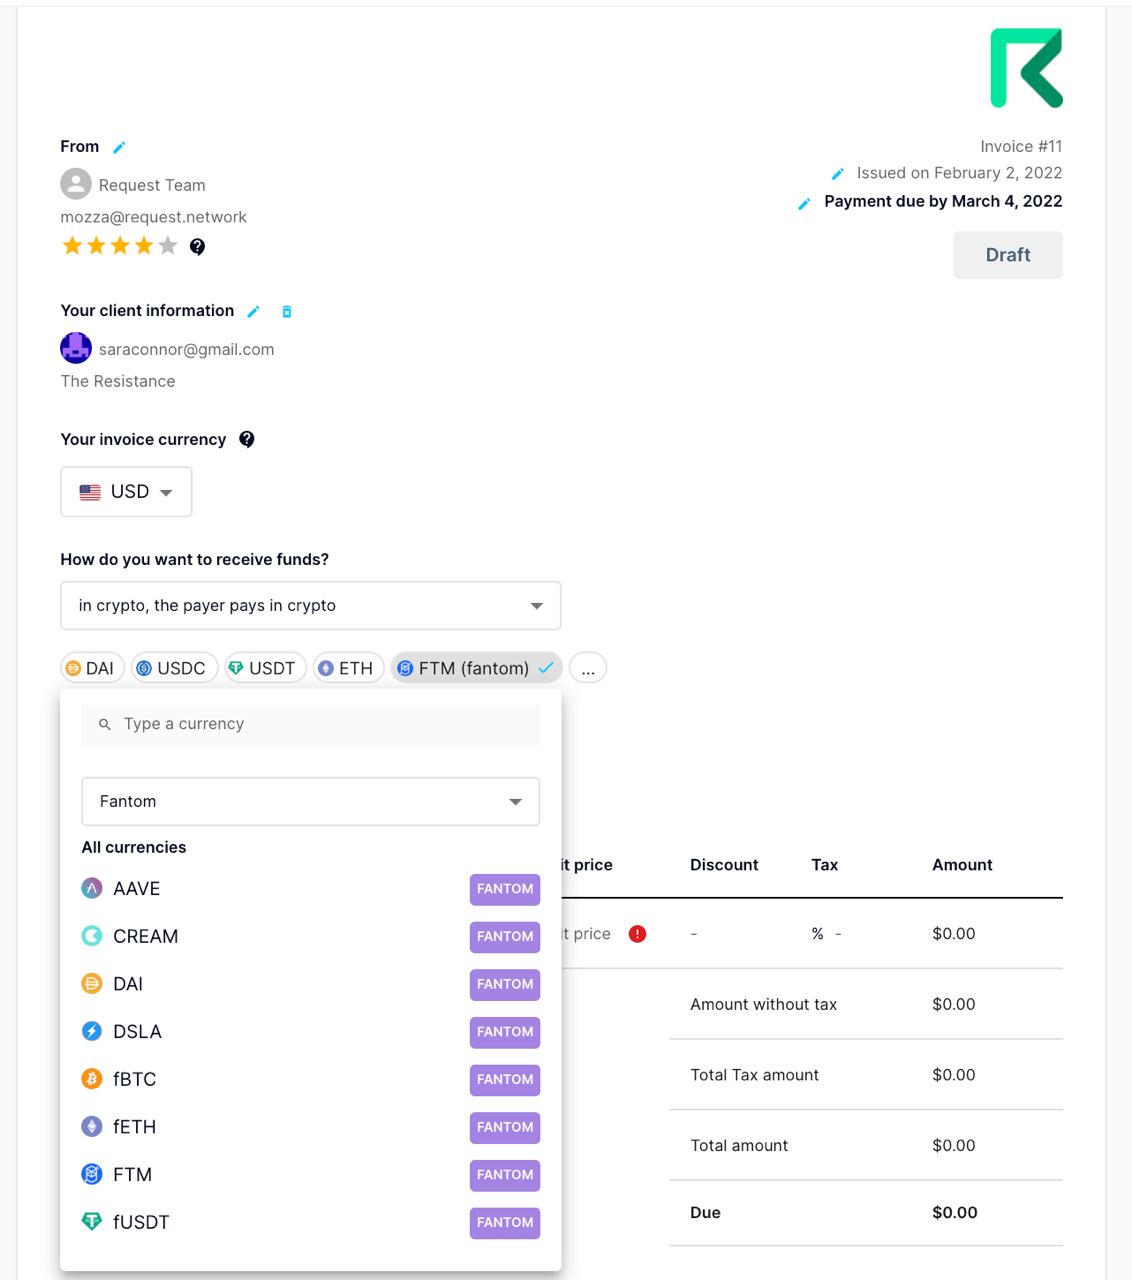Click the FANTOM badge next to fUSDT
Screen dimensions: 1132x1280
point(505,1222)
